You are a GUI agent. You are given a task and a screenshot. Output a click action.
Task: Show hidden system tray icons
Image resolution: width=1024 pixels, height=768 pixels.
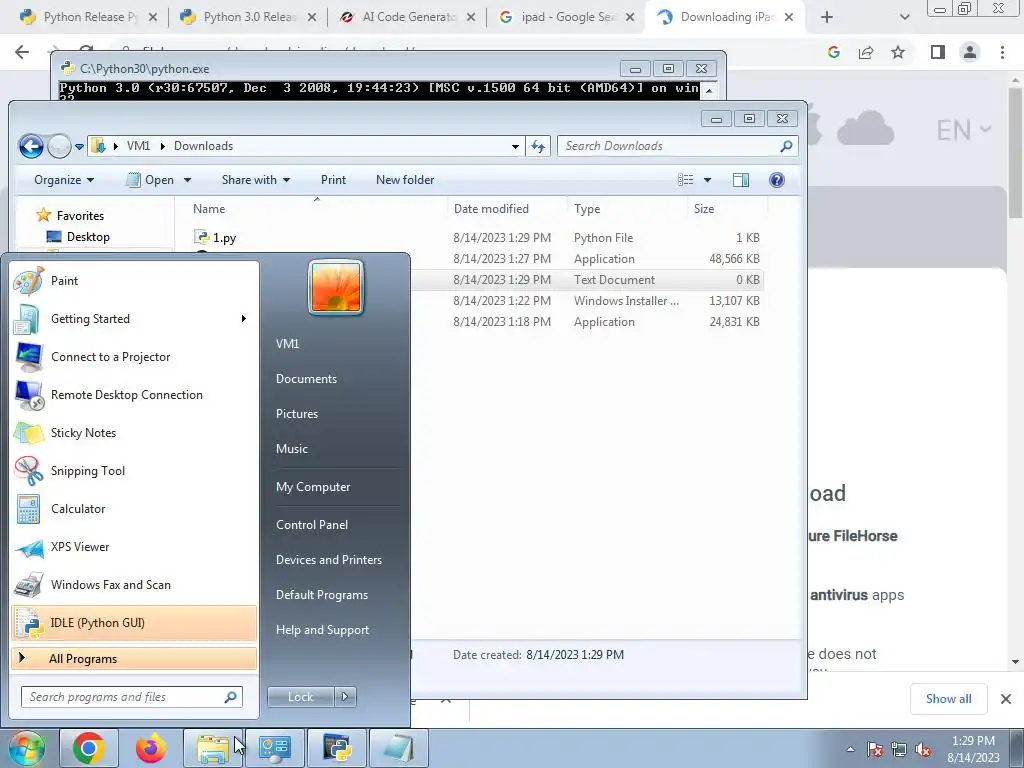850,749
